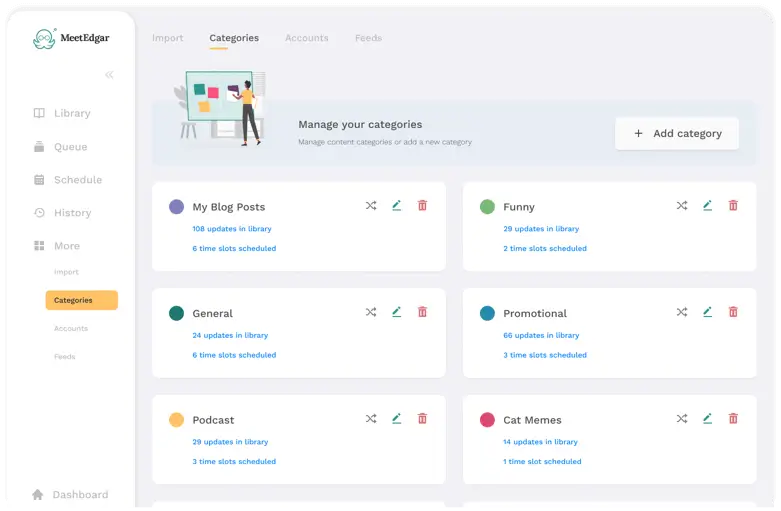Viewport: 781px width, 511px height.
Task: Edit the Cat Memes category
Action: click(707, 418)
